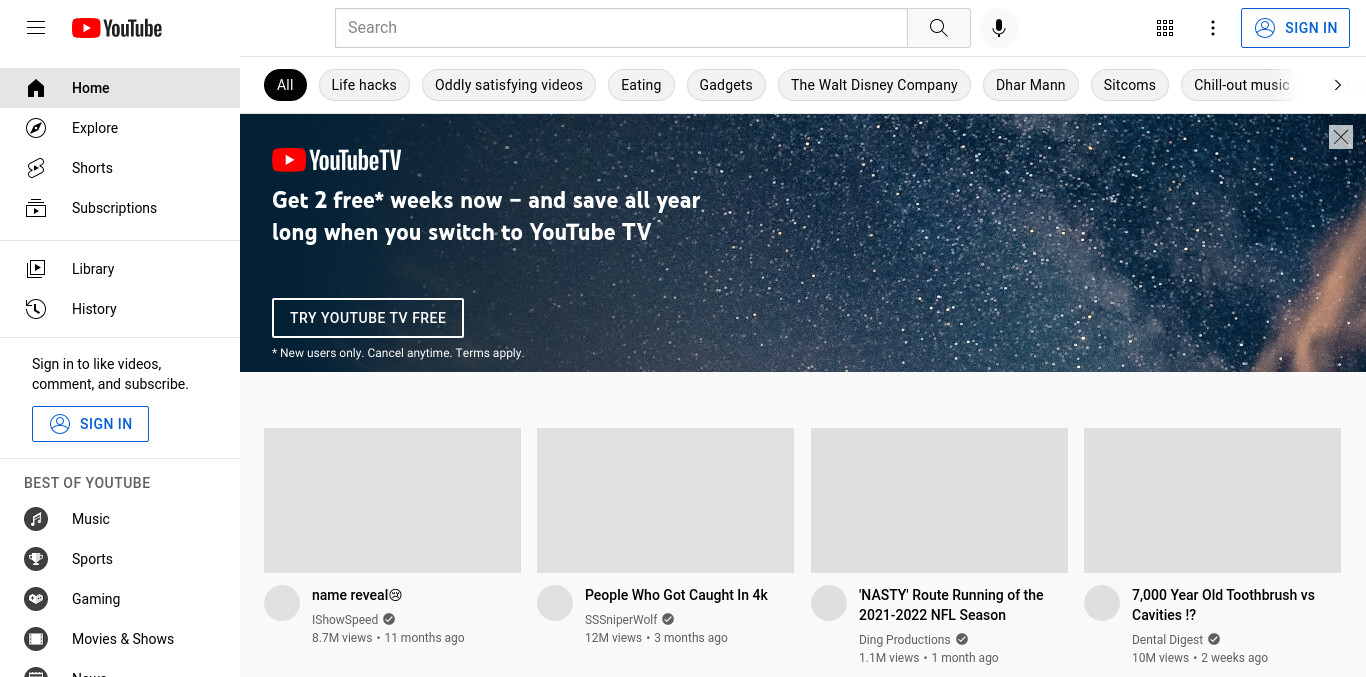Viewport: 1366px width, 677px height.
Task: Open the three-dot settings menu
Action: pos(1213,28)
